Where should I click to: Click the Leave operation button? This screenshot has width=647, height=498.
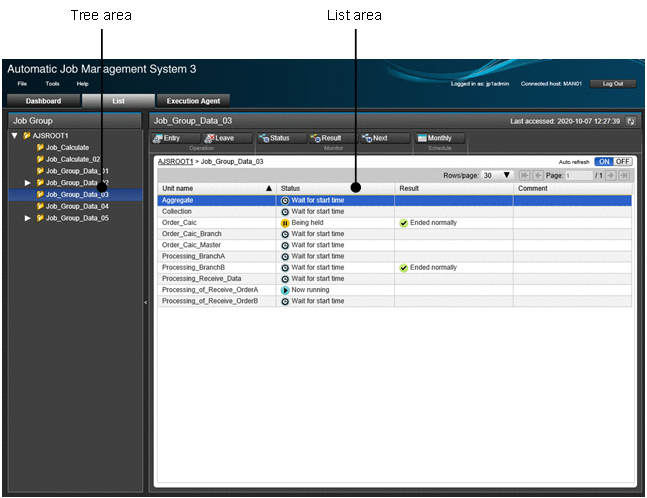click(220, 139)
